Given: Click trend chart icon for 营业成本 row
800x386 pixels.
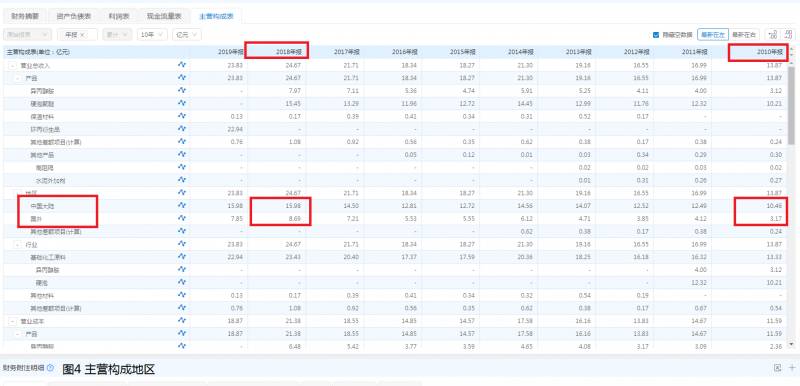Looking at the screenshot, I should point(182,321).
